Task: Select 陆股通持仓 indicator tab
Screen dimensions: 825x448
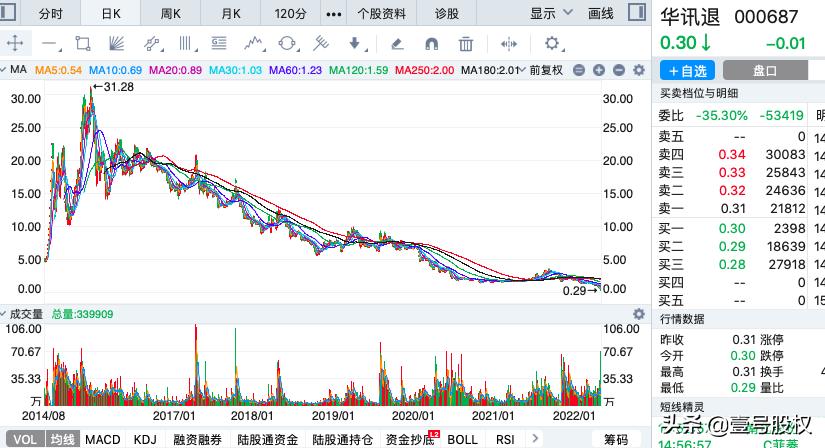Action: click(343, 439)
